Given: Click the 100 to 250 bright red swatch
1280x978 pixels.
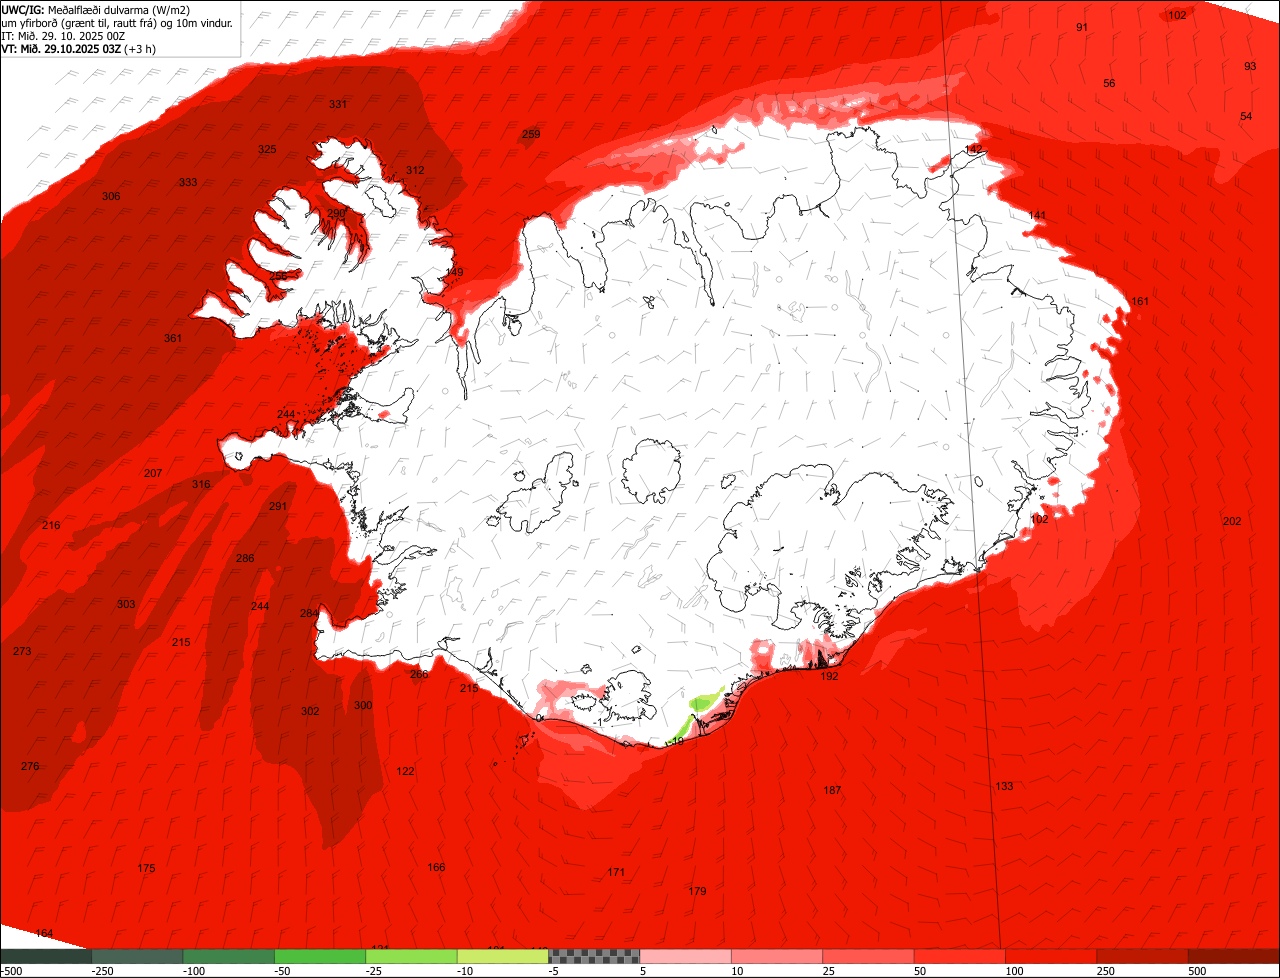Looking at the screenshot, I should (1050, 956).
